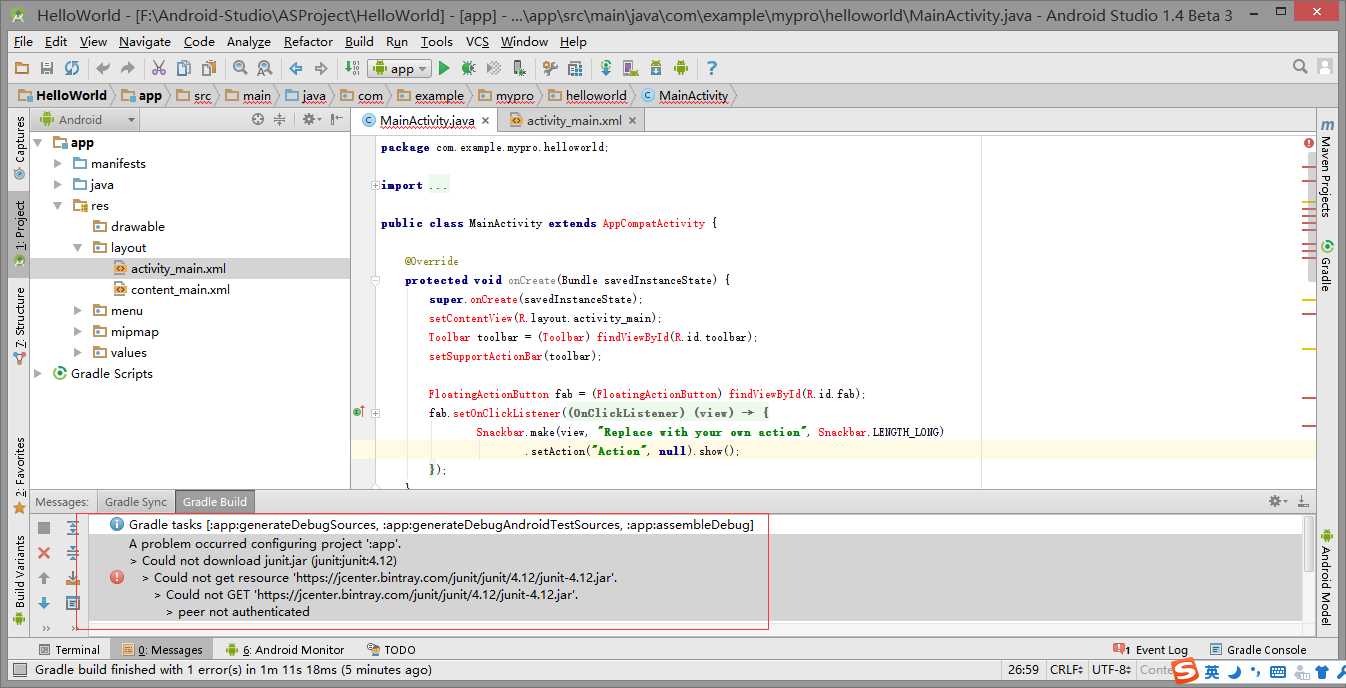The height and width of the screenshot is (688, 1346).
Task: Collapse the res folder node
Action: 58,205
